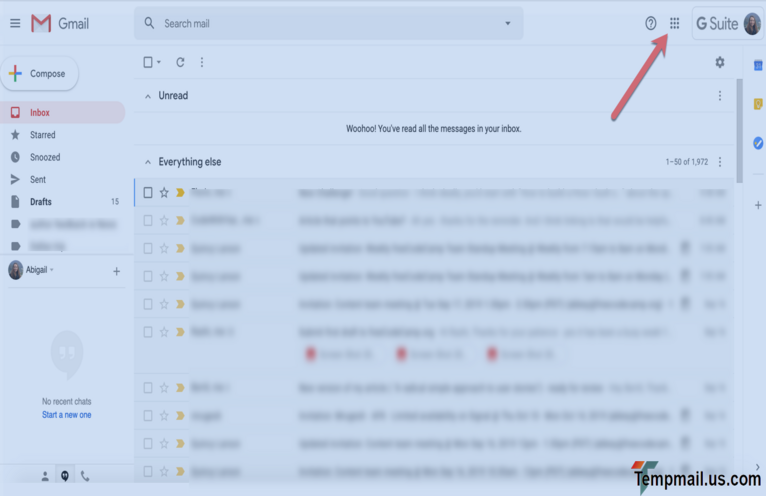Screen dimensions: 766x496
Task: Collapse the Unread section
Action: tap(148, 96)
